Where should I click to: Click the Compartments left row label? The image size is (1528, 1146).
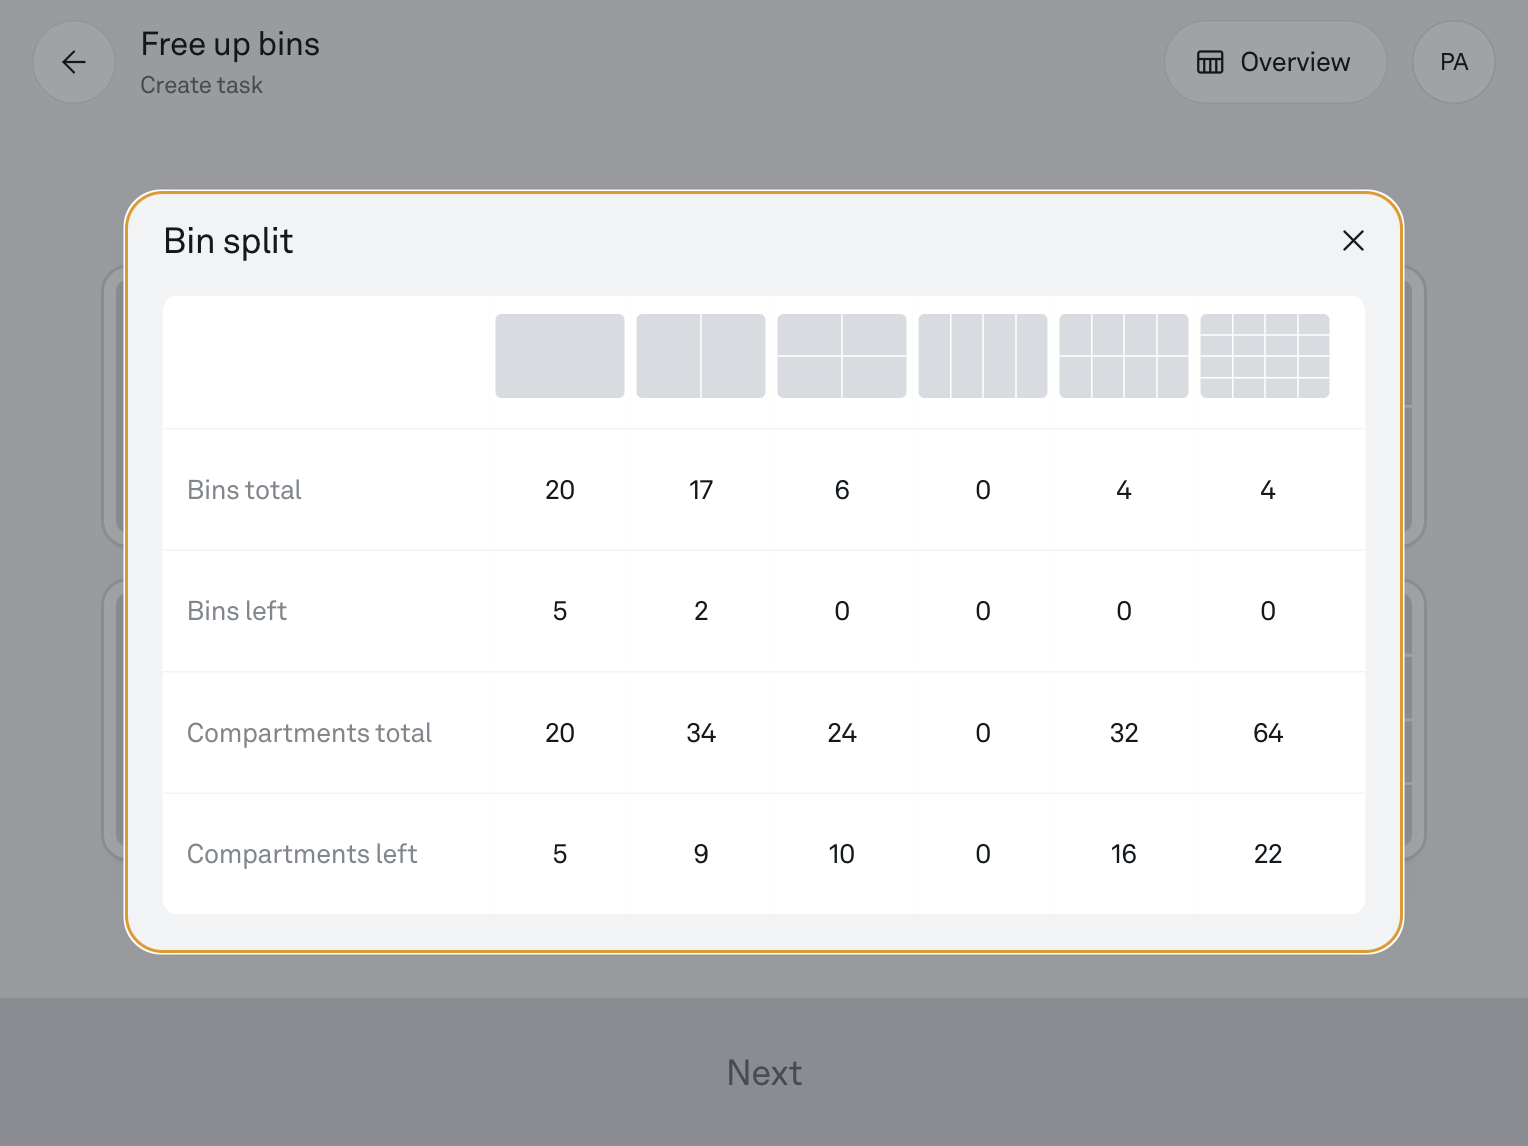tap(302, 854)
